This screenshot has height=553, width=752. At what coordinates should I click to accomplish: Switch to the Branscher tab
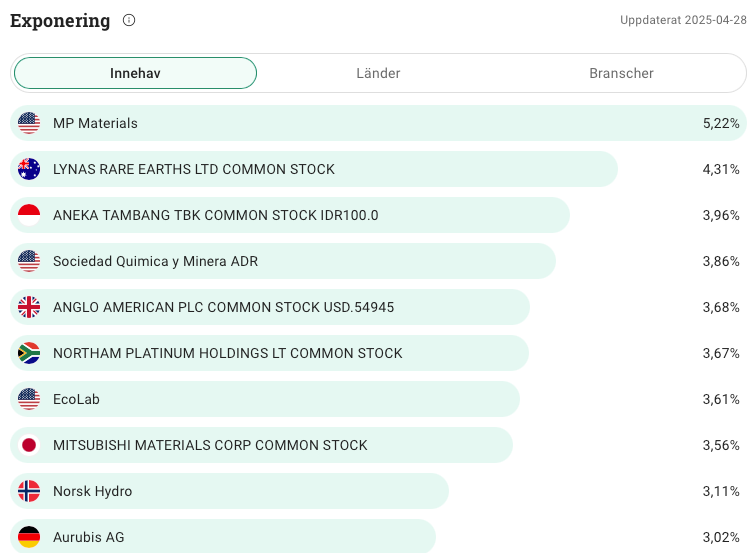pos(621,73)
